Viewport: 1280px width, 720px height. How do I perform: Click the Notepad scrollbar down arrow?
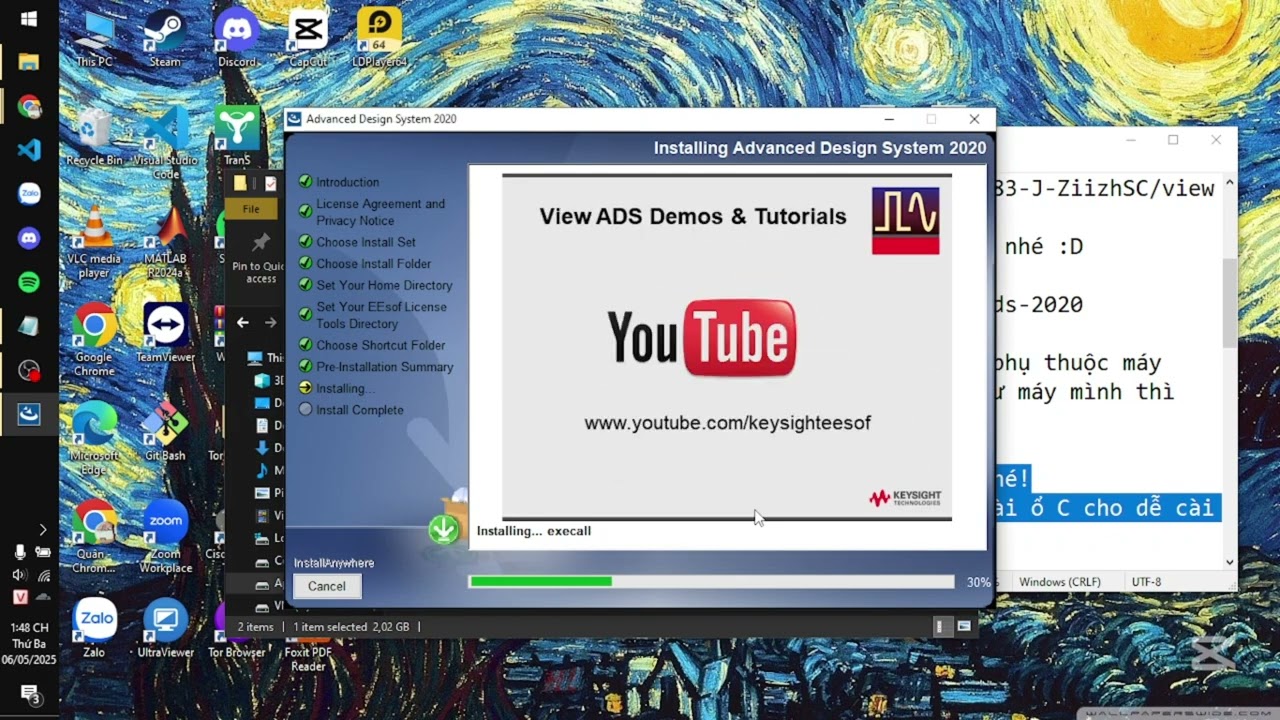(1230, 562)
